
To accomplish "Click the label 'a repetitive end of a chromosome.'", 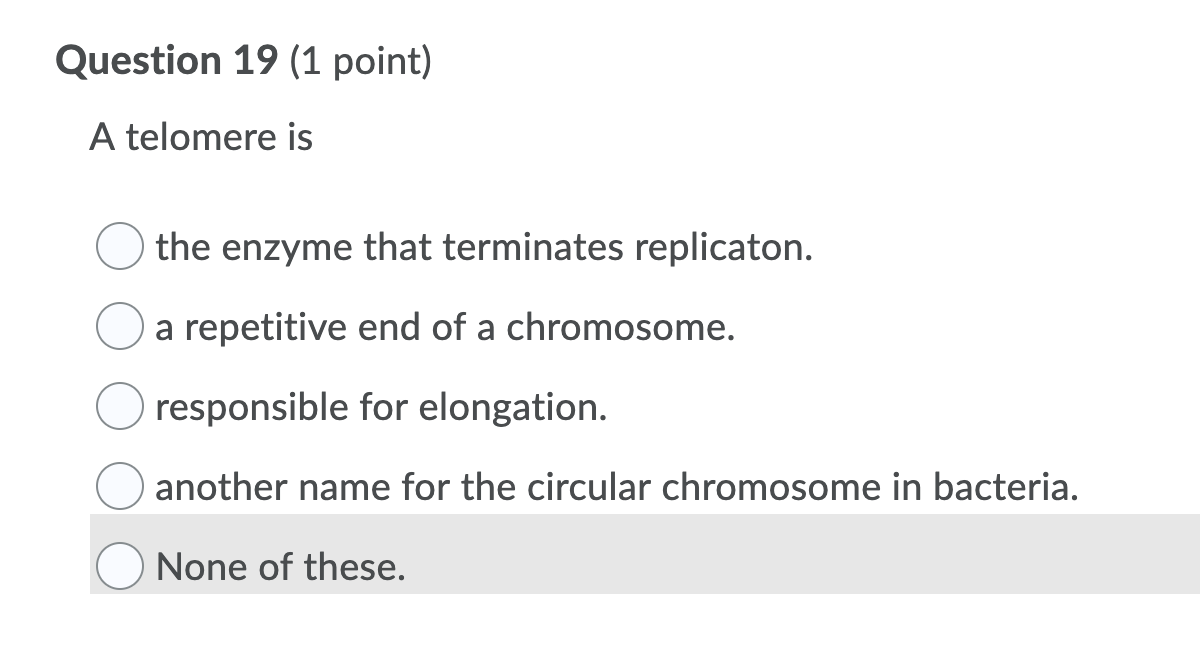I will pyautogui.click(x=446, y=328).
